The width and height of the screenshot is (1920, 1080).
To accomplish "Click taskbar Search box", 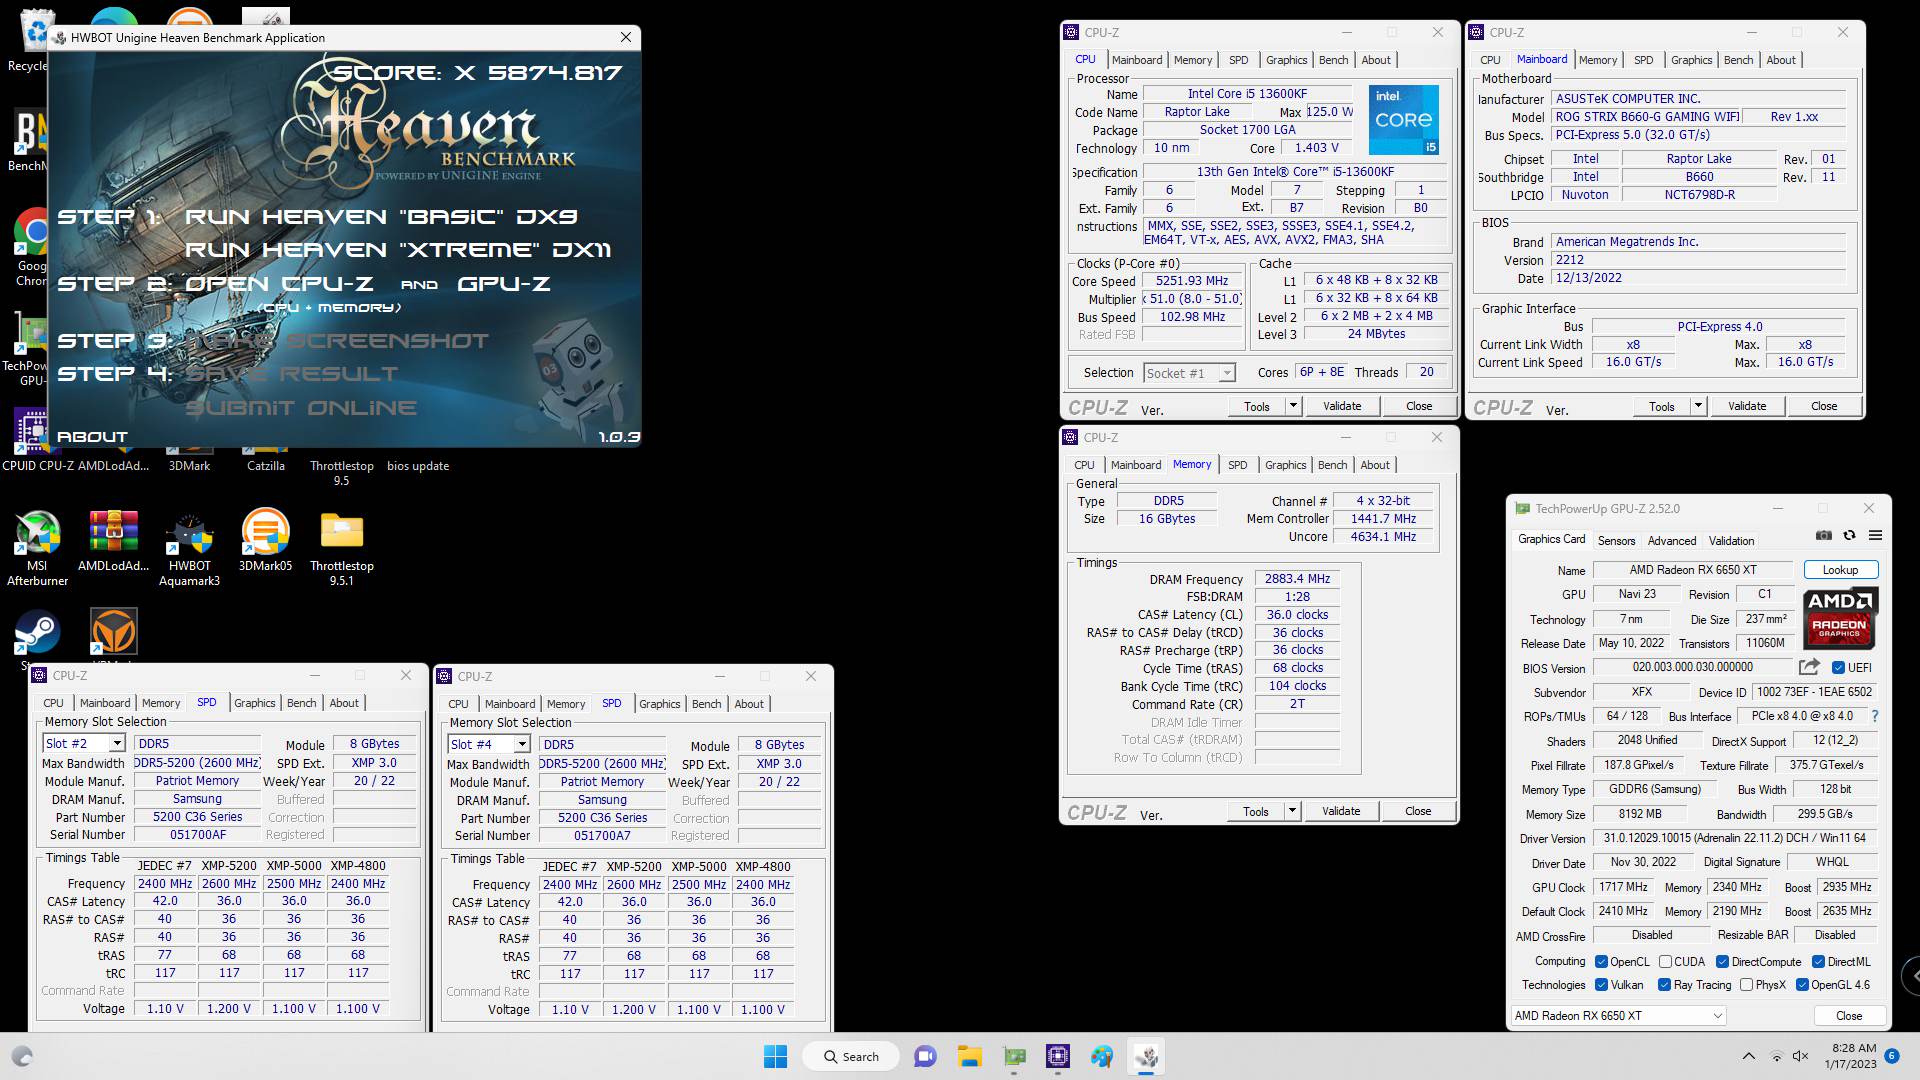I will pos(852,1056).
